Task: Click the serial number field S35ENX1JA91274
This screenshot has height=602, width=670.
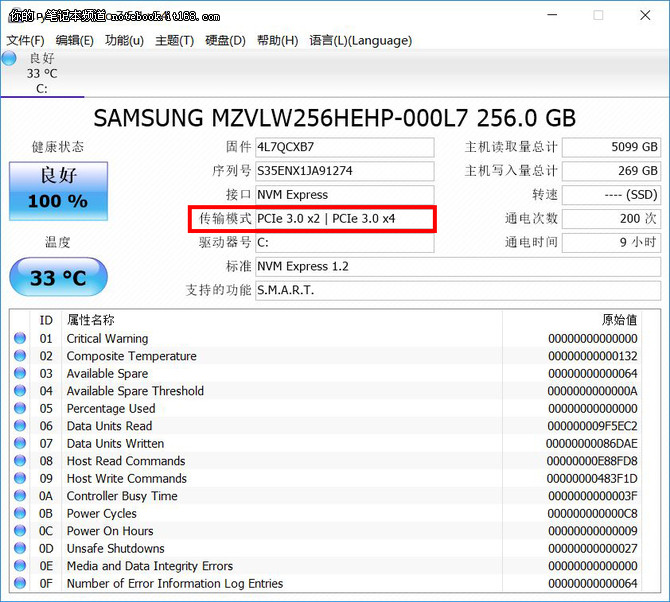Action: click(x=344, y=171)
